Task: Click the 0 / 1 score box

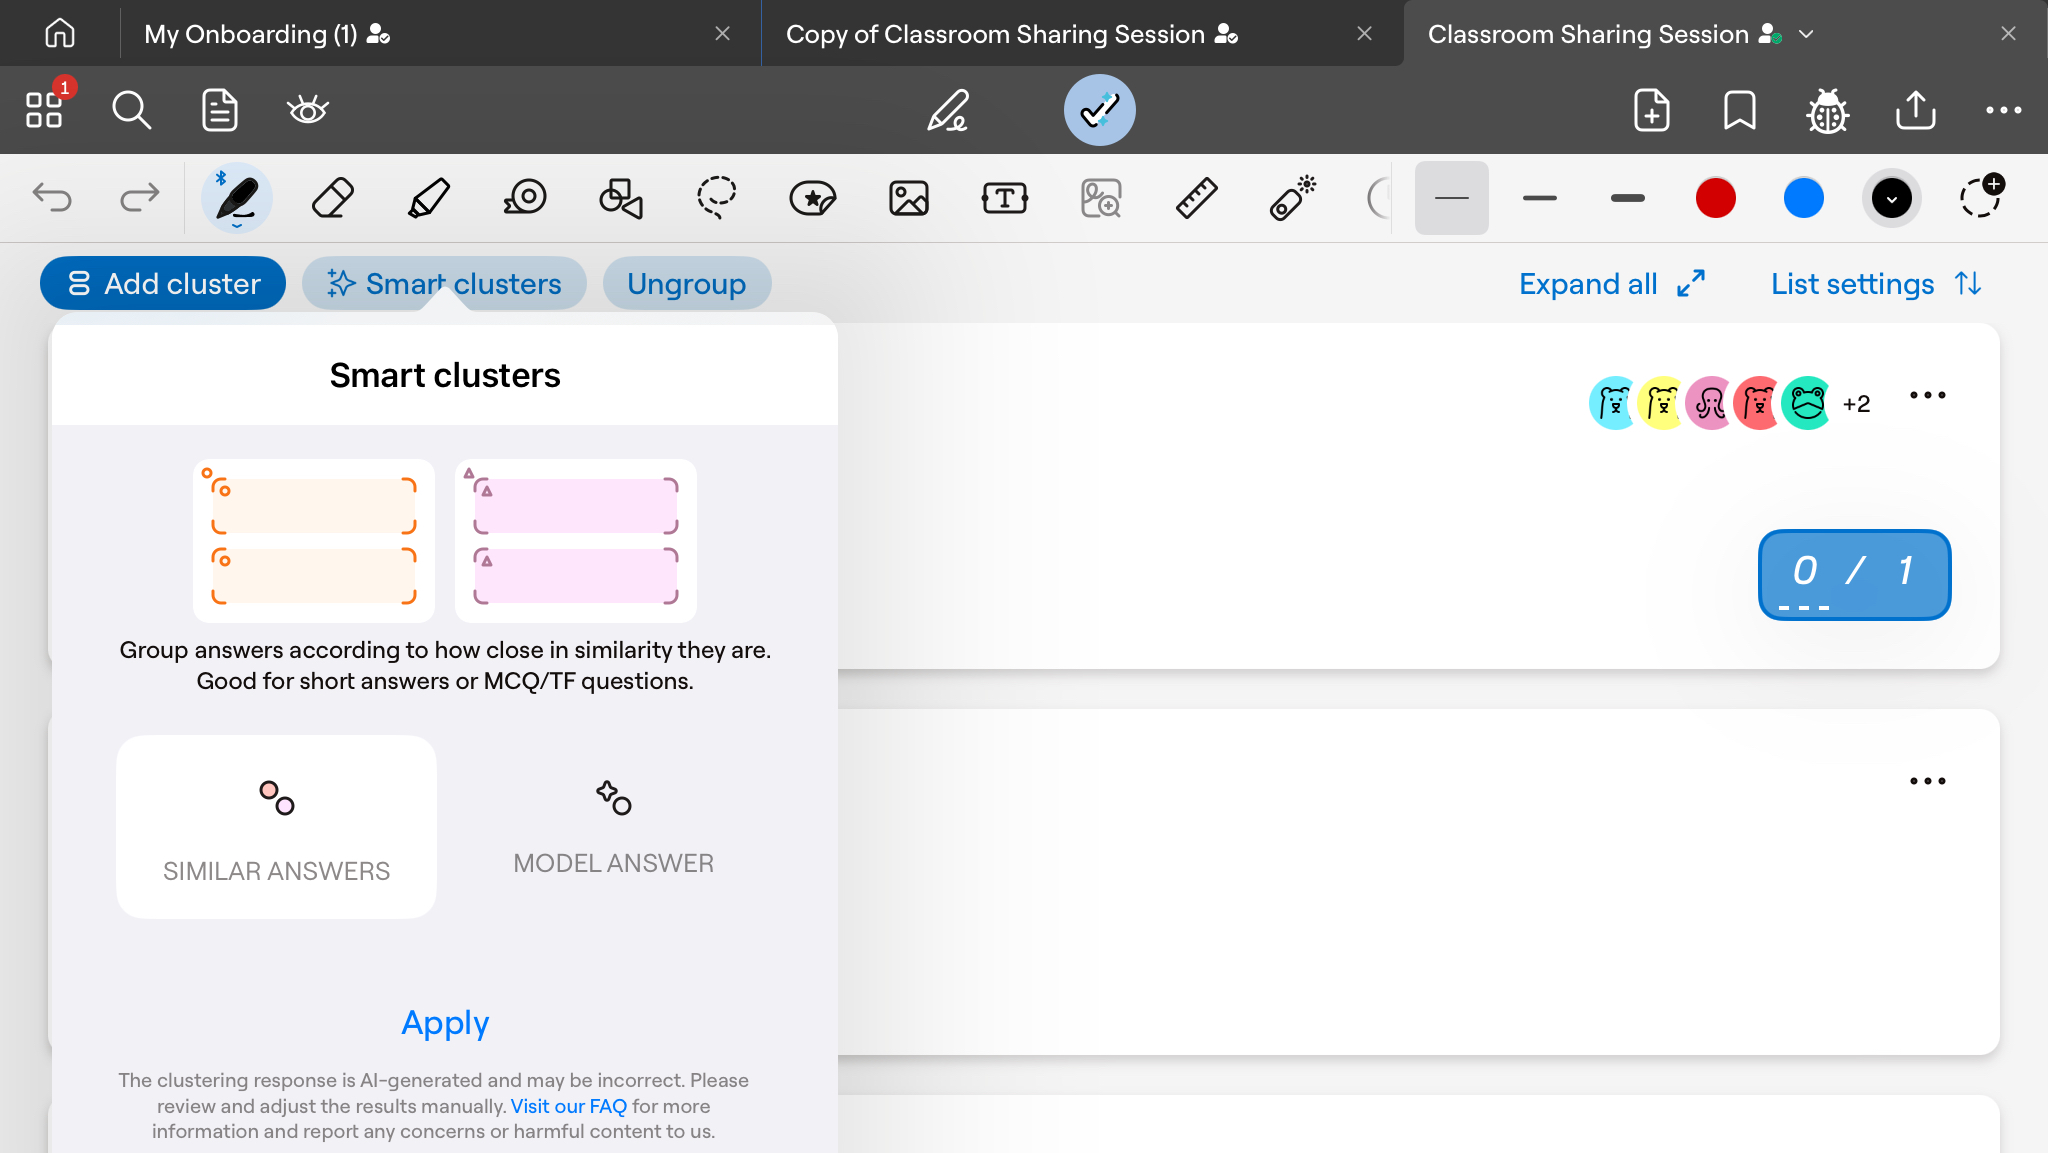Action: (1854, 574)
